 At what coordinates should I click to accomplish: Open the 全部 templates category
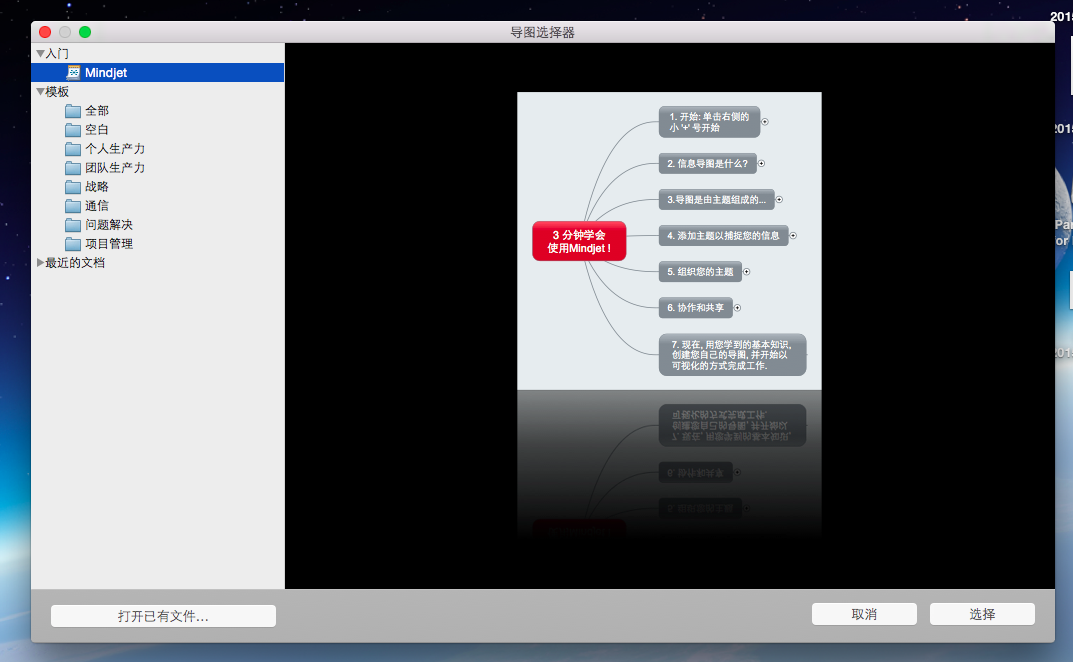[157, 111]
